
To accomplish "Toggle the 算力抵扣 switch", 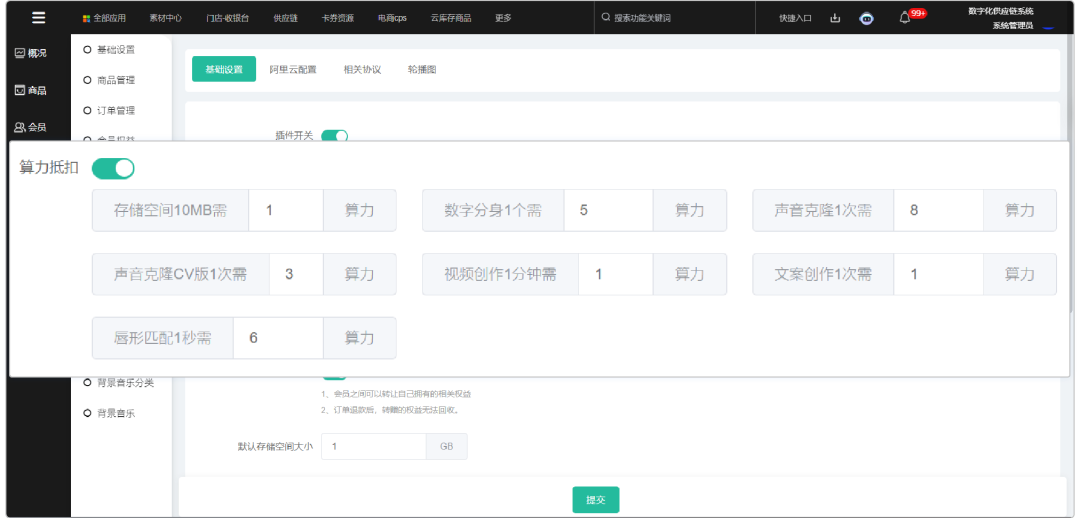I will coord(113,168).
